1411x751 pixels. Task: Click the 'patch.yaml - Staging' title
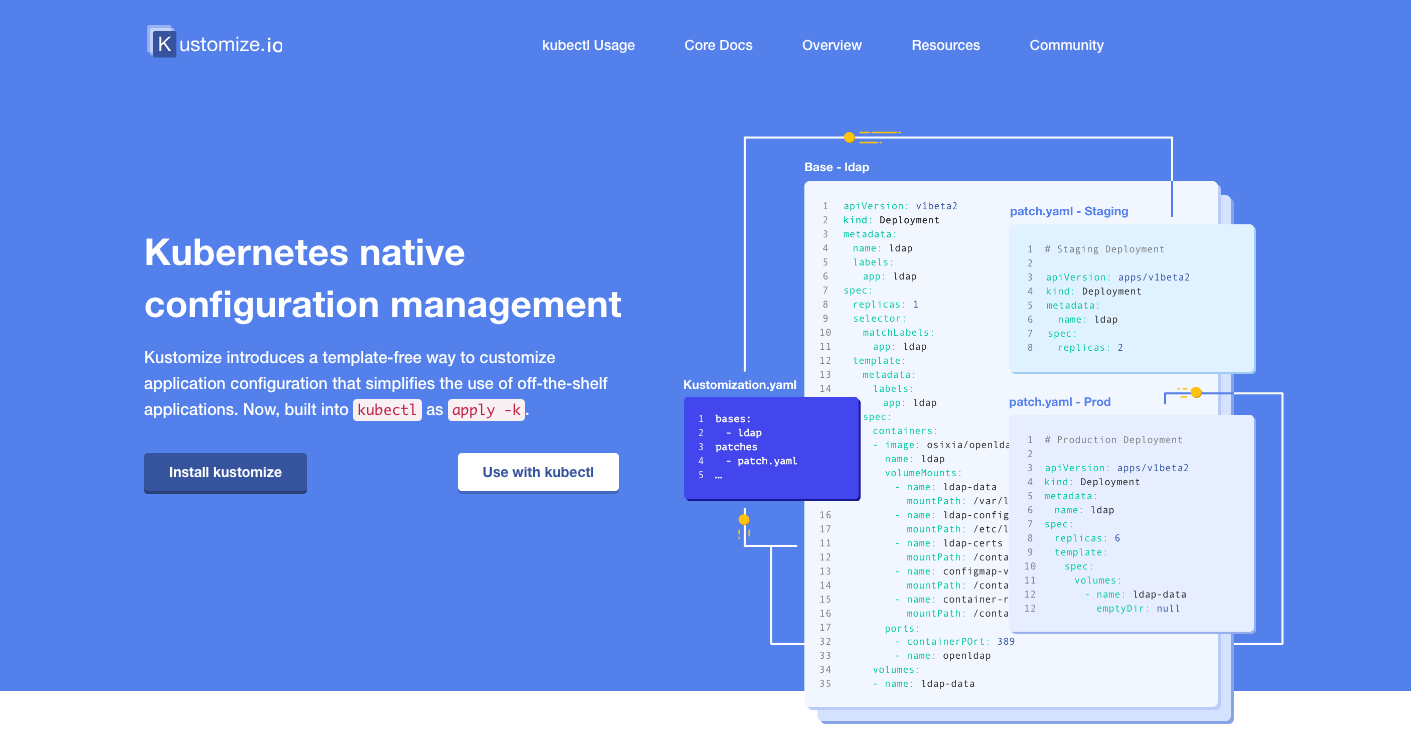point(1069,211)
